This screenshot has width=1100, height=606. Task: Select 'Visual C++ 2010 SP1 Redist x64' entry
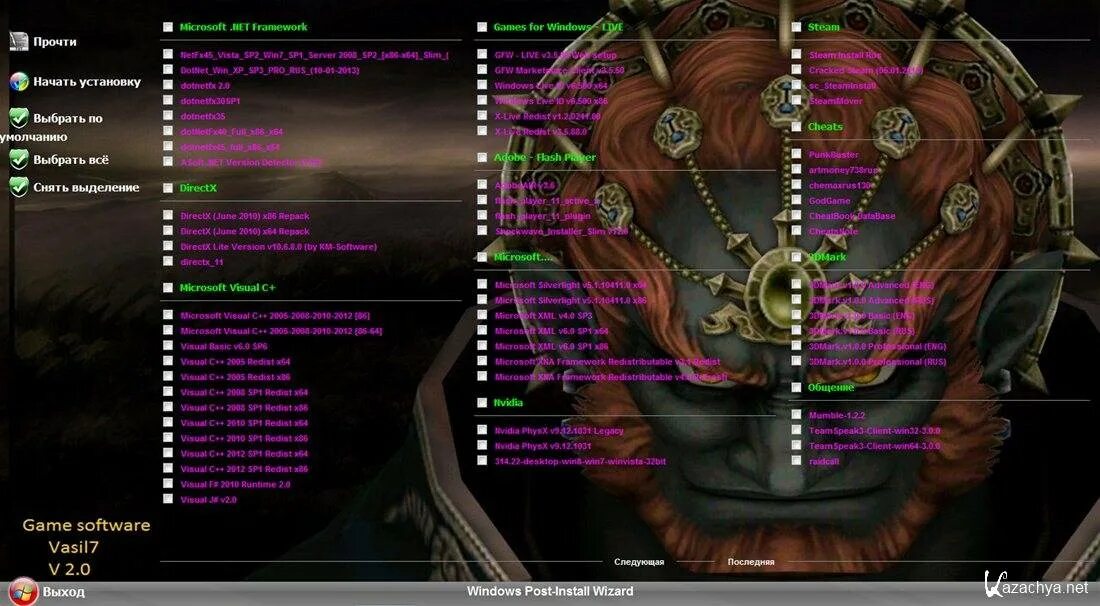pyautogui.click(x=244, y=423)
